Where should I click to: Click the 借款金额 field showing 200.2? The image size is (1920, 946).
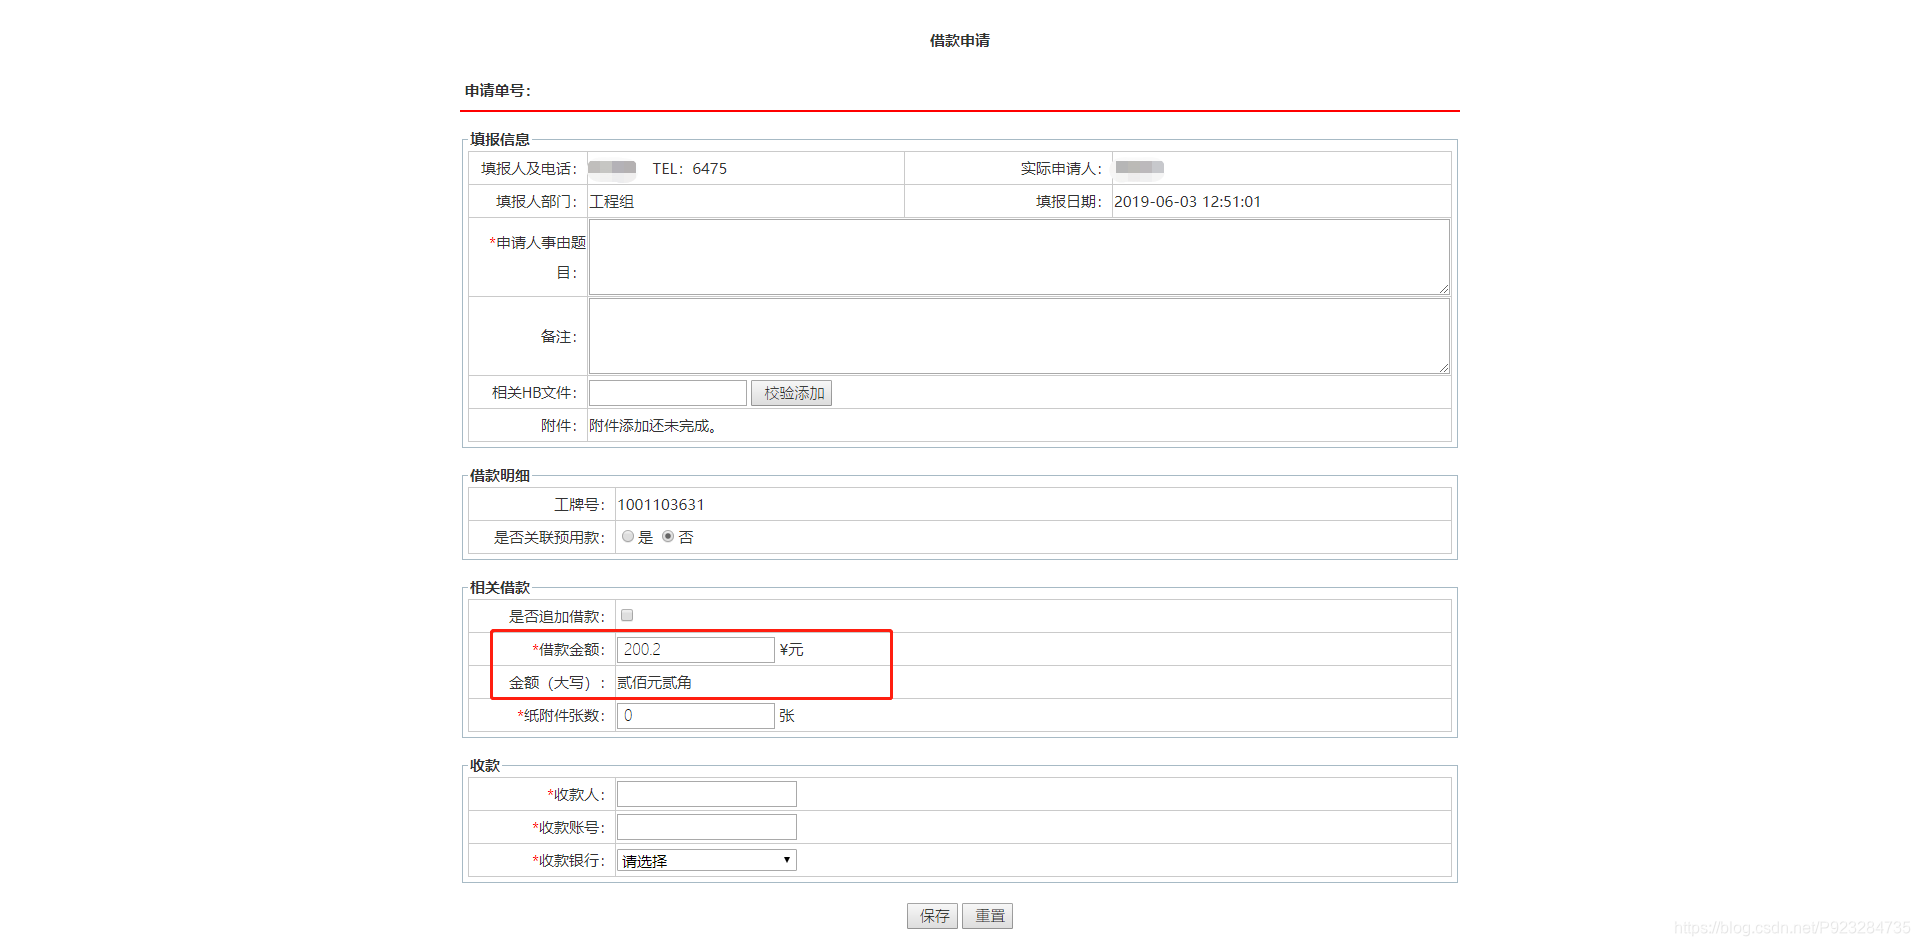click(696, 650)
